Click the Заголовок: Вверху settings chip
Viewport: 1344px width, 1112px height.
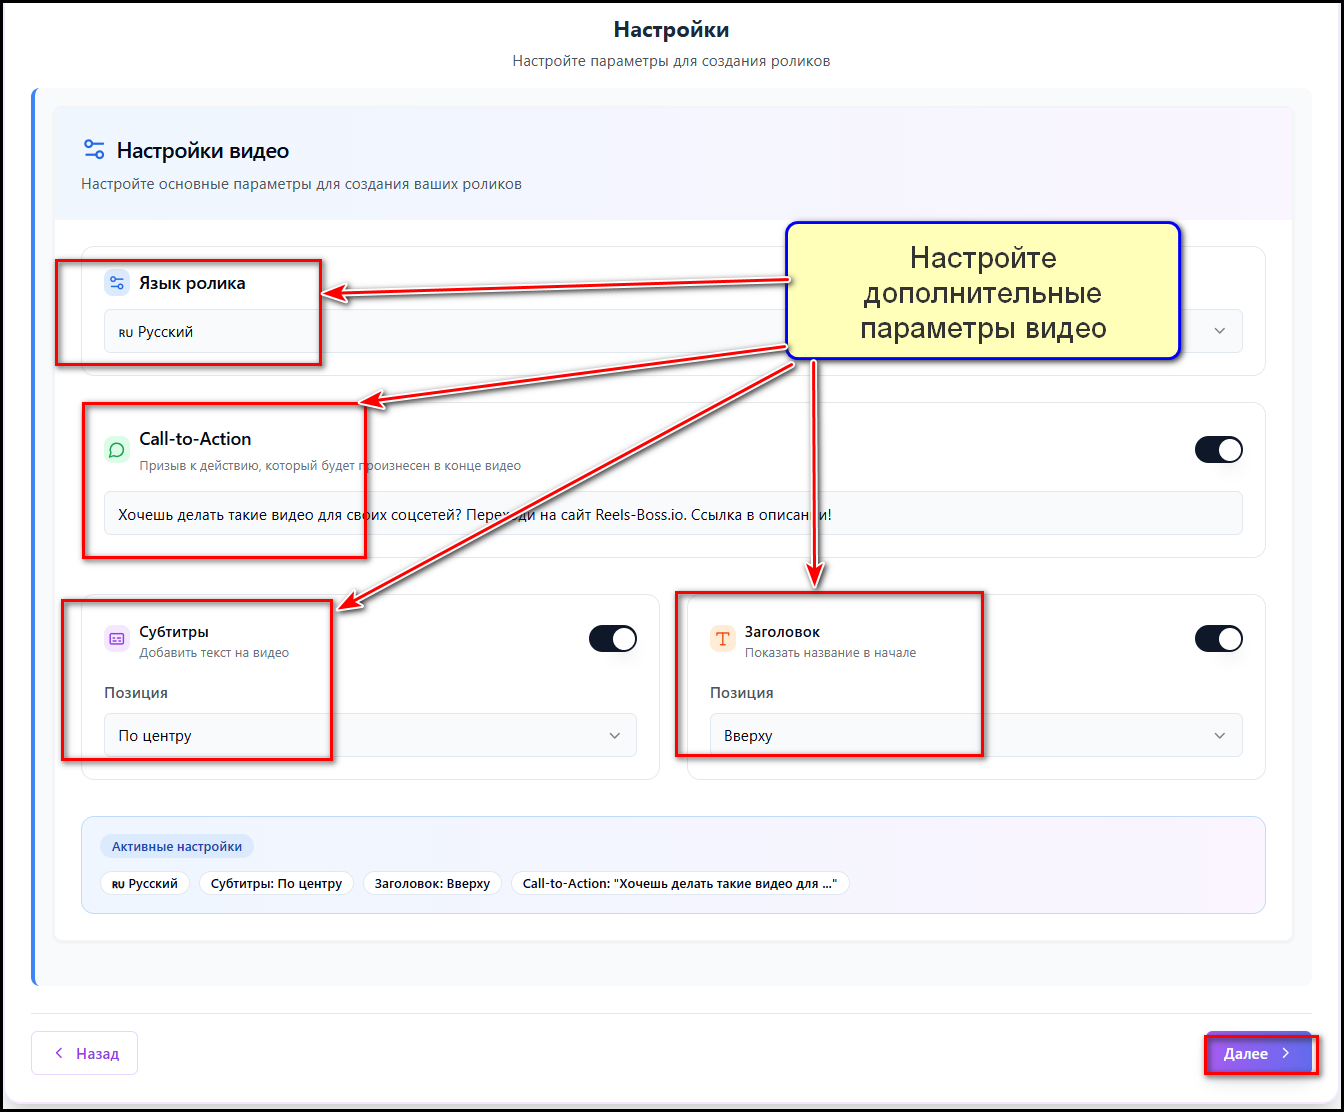click(432, 884)
